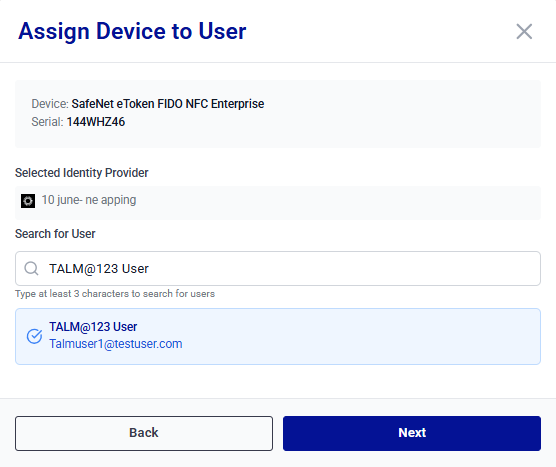Click the Assign Device to User title
Screen dimensions: 556x467
point(132,32)
